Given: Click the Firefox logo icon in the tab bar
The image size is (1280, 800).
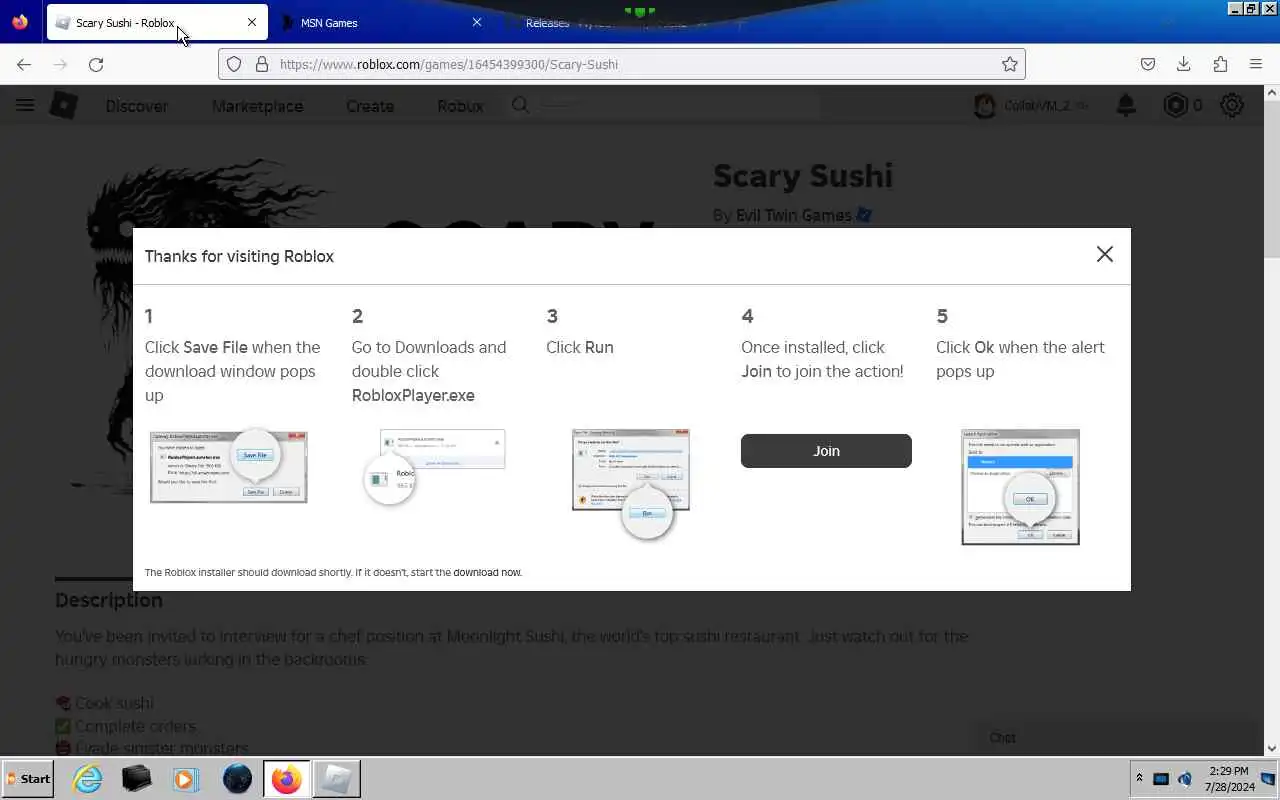Looking at the screenshot, I should 20,22.
